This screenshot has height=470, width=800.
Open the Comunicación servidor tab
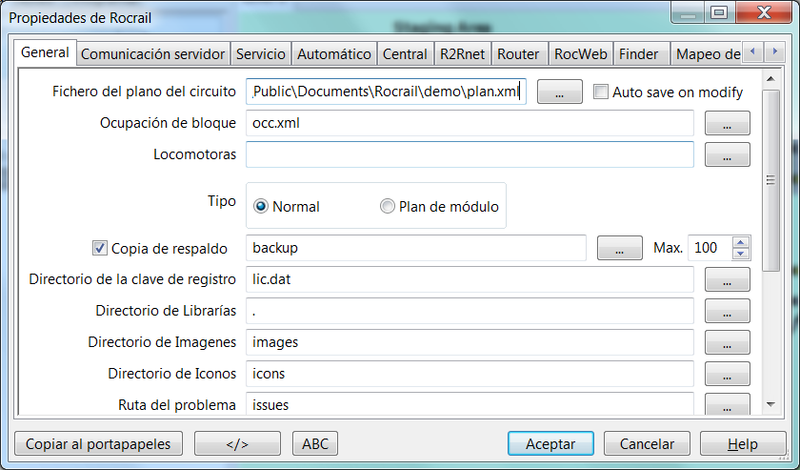(x=153, y=54)
